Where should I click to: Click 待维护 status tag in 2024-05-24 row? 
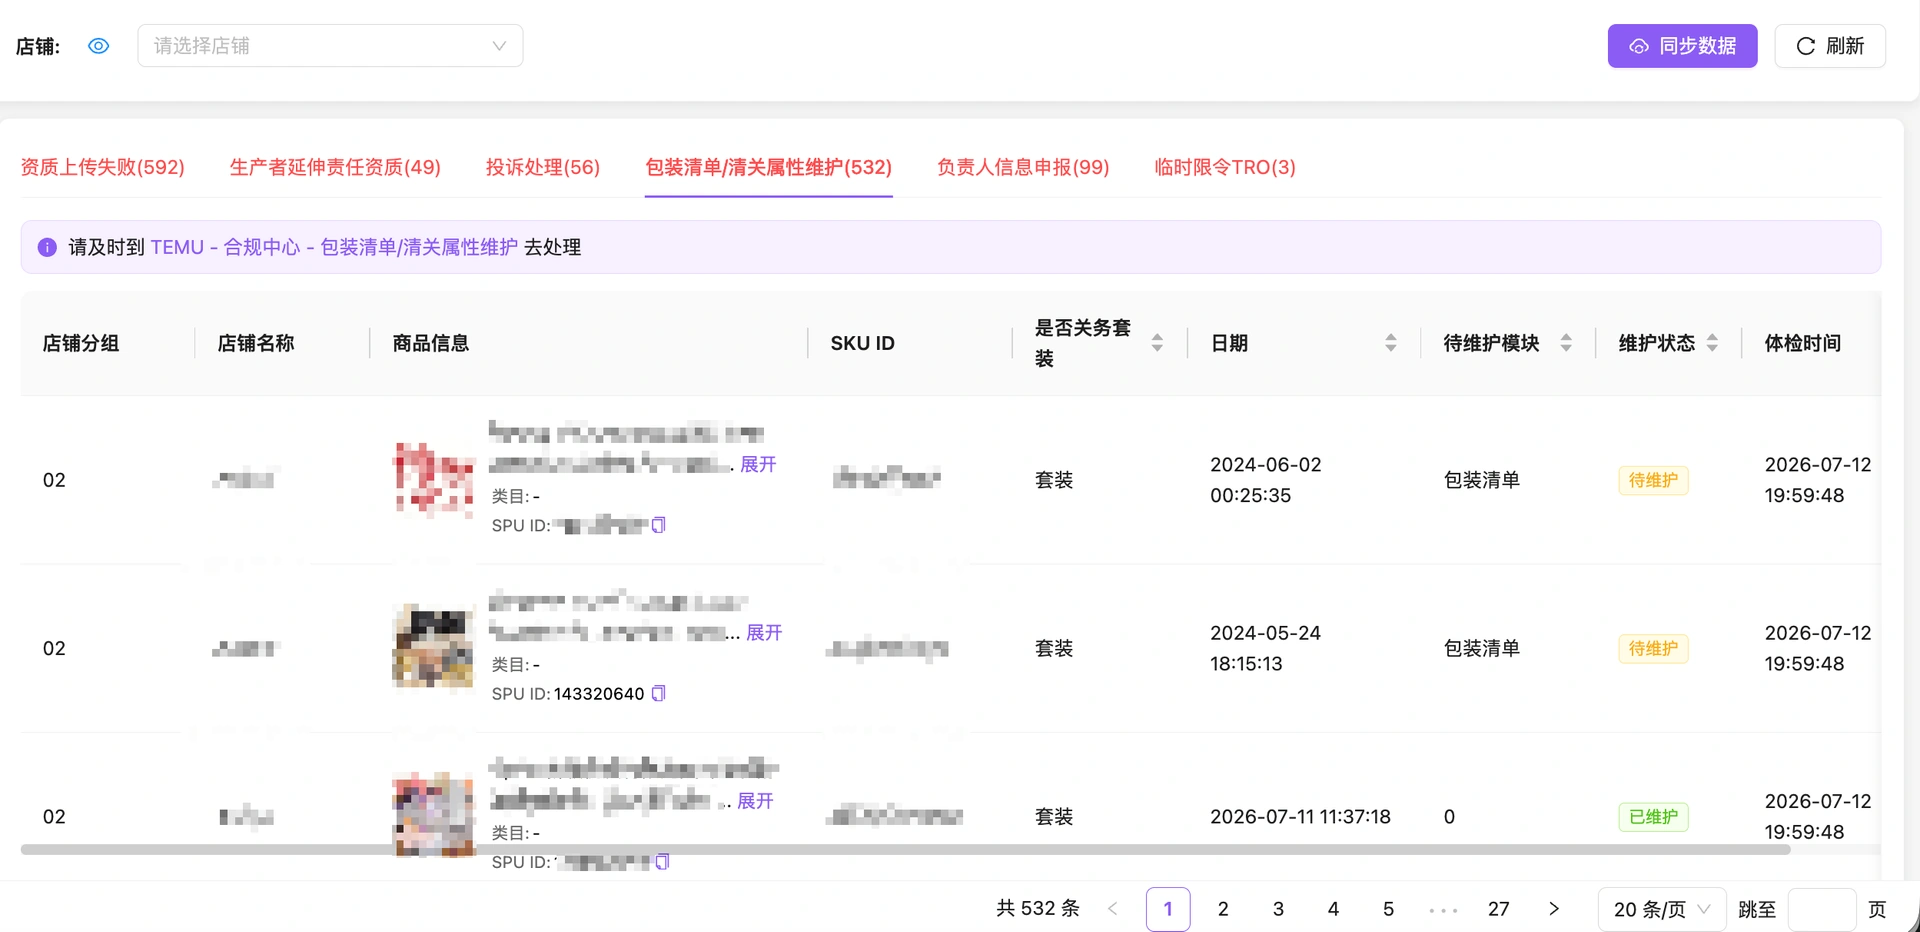pos(1653,648)
